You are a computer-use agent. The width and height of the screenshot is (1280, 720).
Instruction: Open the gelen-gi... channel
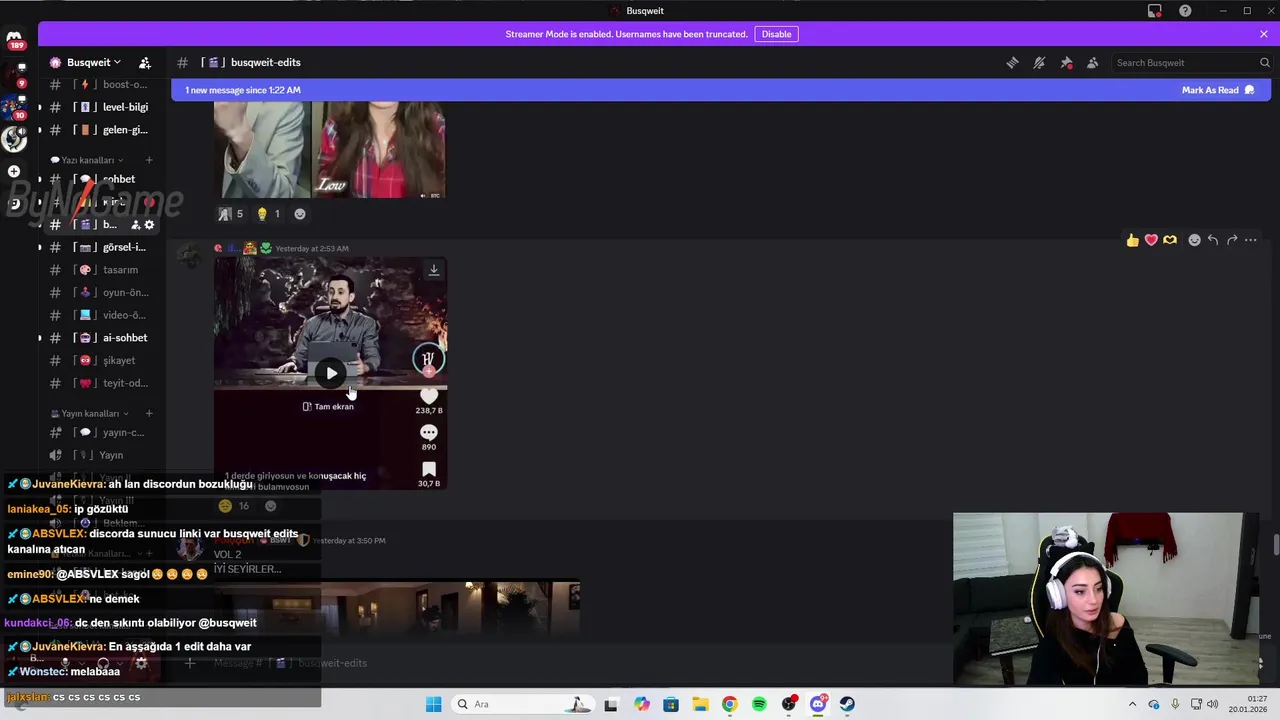click(x=102, y=130)
